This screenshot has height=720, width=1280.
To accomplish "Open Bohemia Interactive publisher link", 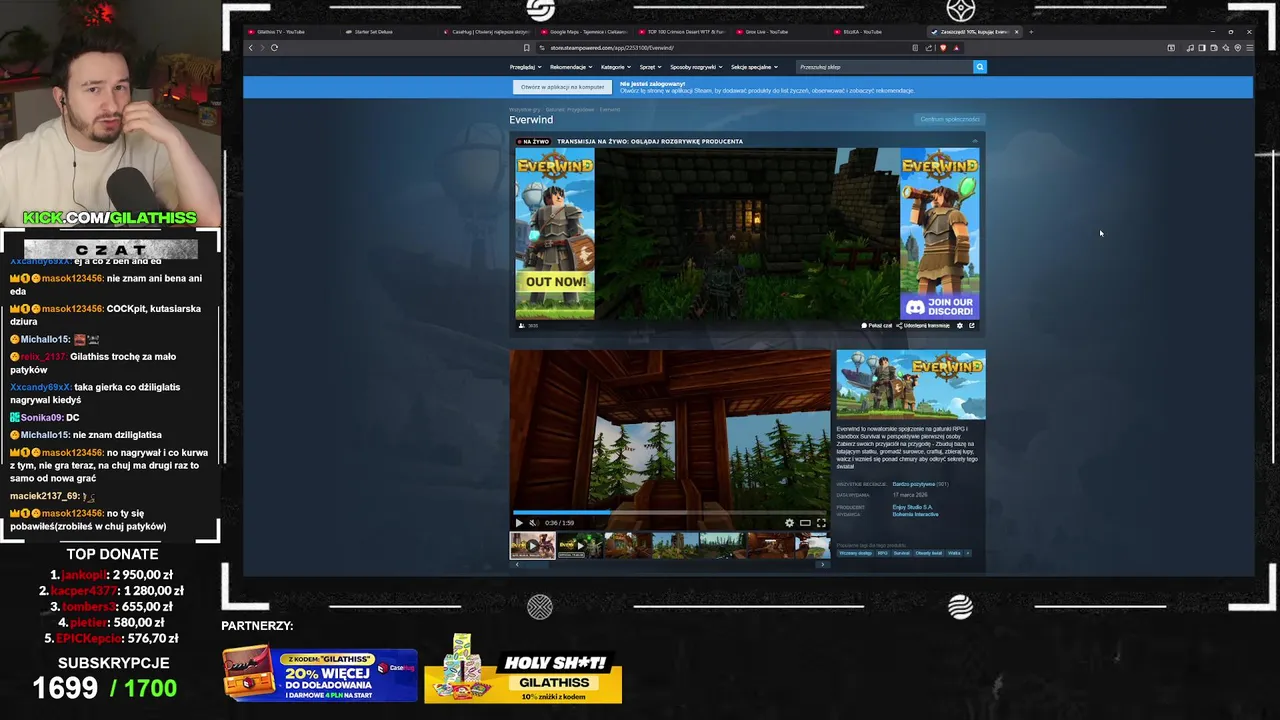I will (915, 514).
